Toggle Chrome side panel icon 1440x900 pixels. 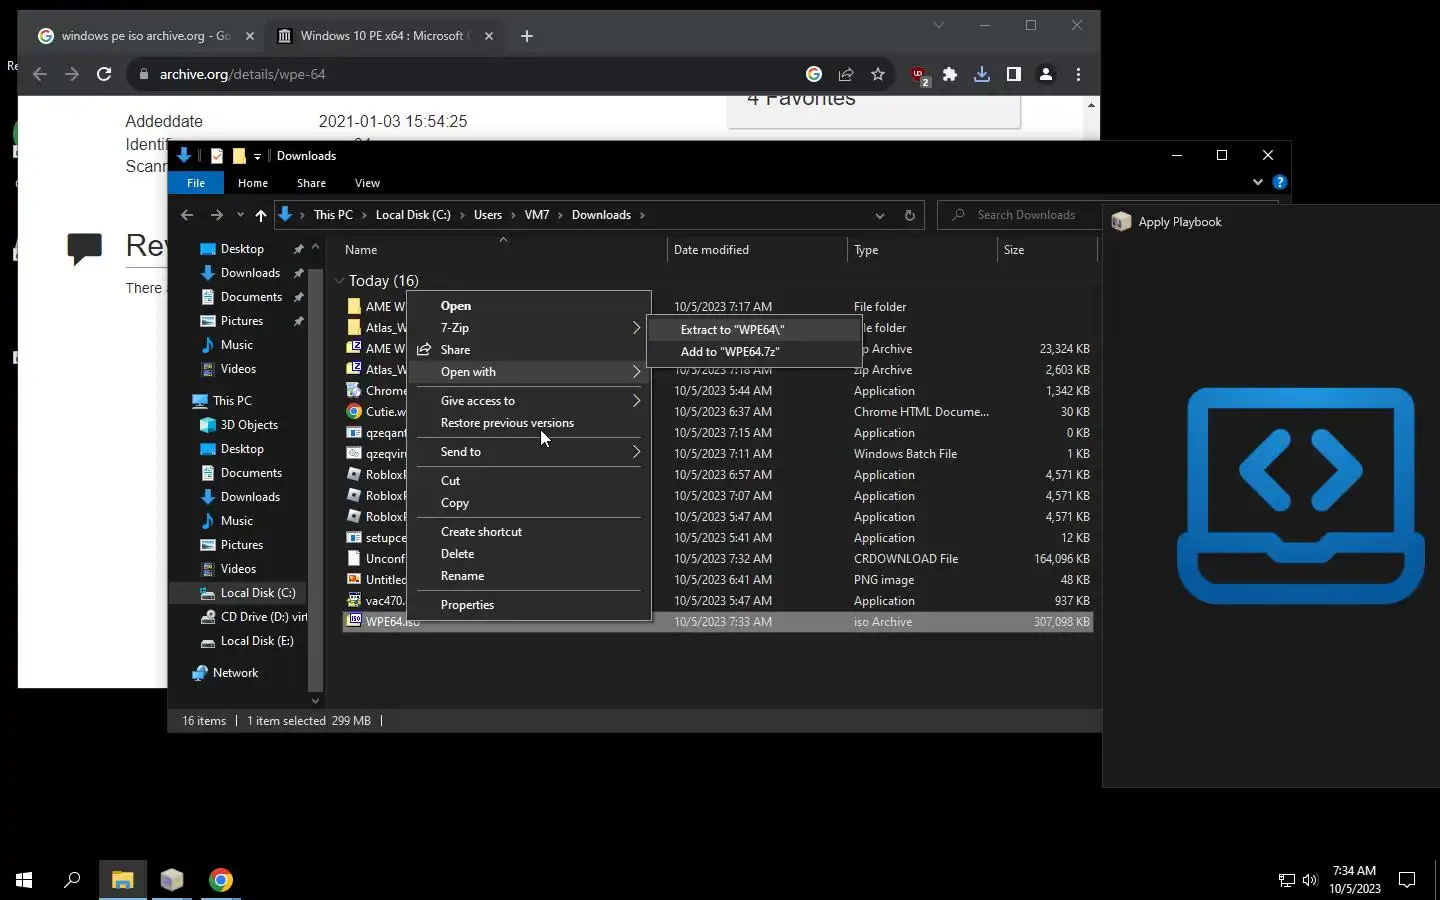pos(1014,74)
